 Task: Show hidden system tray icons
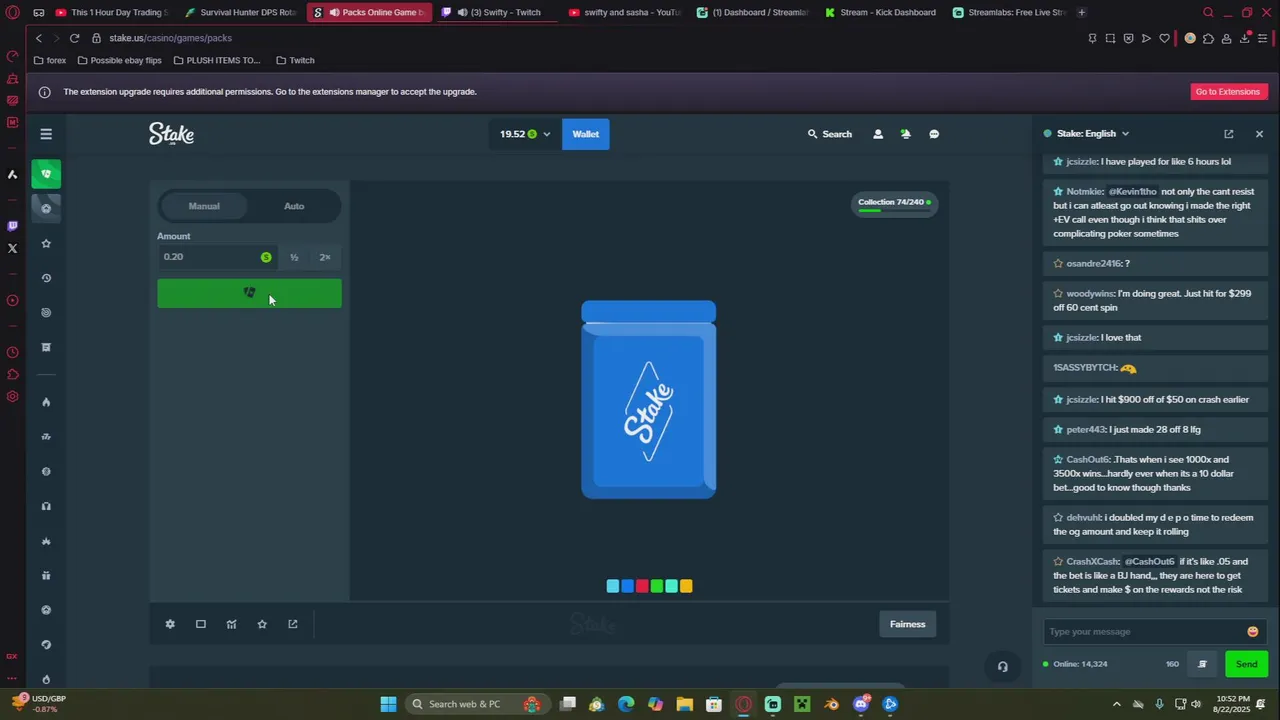pos(1117,704)
